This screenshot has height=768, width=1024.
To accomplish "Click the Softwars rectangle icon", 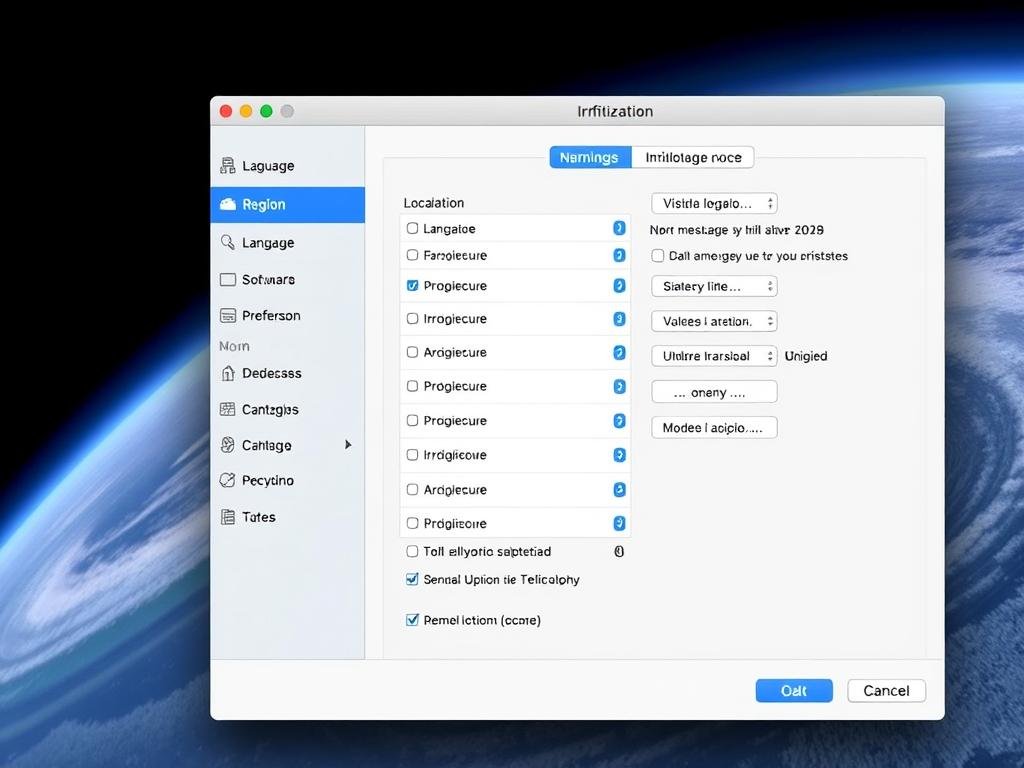I will (227, 280).
